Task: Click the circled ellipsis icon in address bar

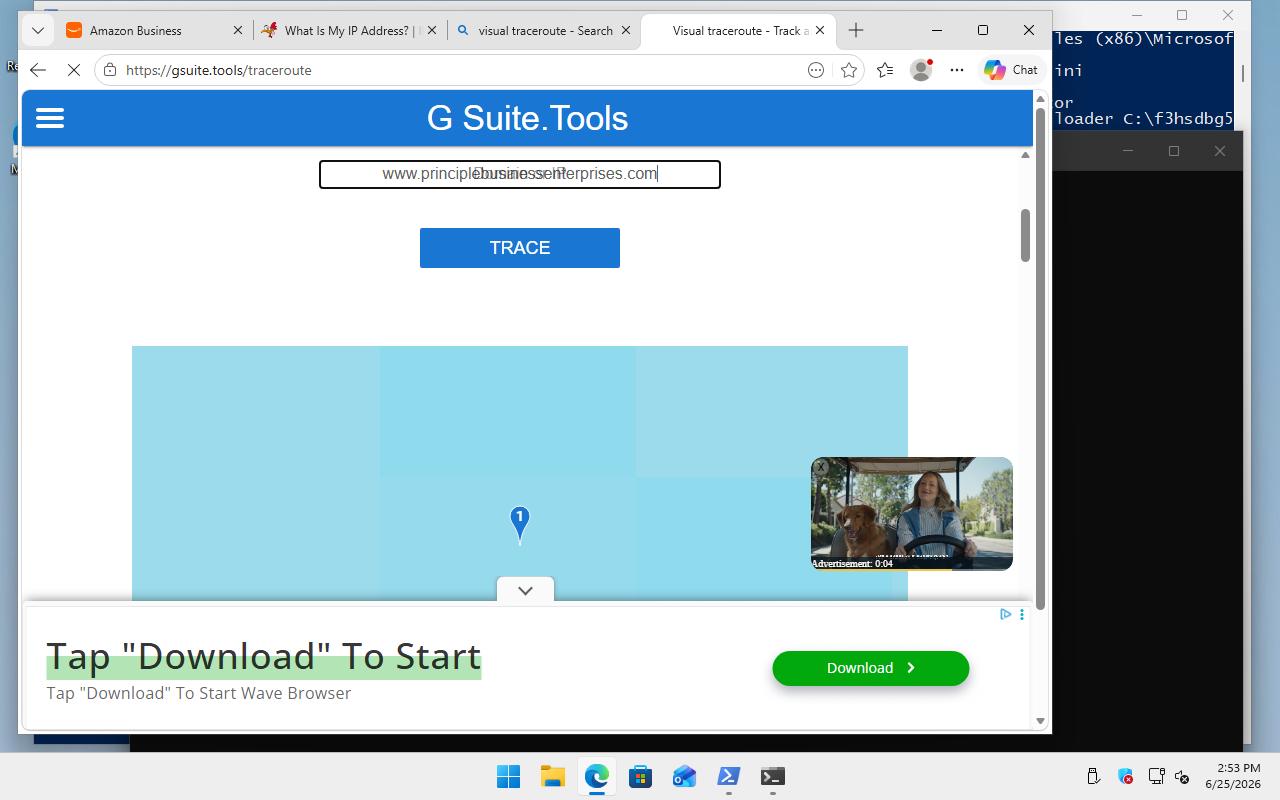Action: pyautogui.click(x=816, y=70)
